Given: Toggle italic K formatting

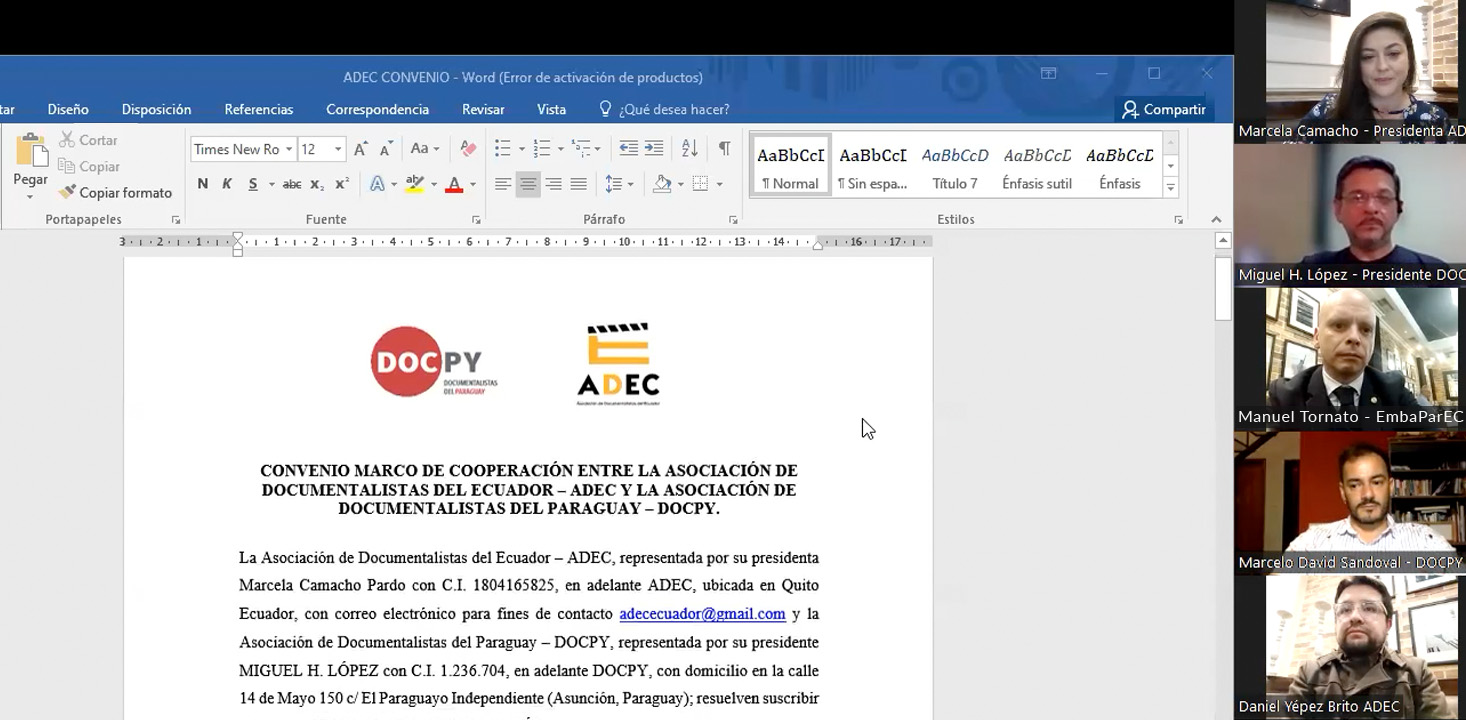Looking at the screenshot, I should click(227, 184).
